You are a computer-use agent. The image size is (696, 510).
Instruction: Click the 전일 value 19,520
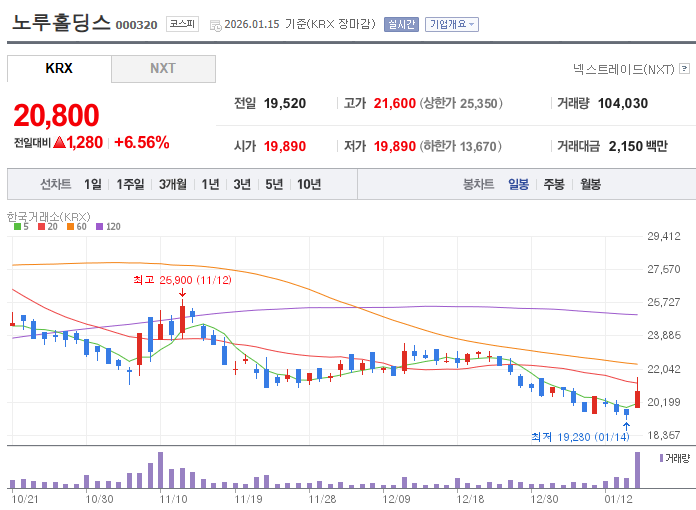(x=285, y=103)
